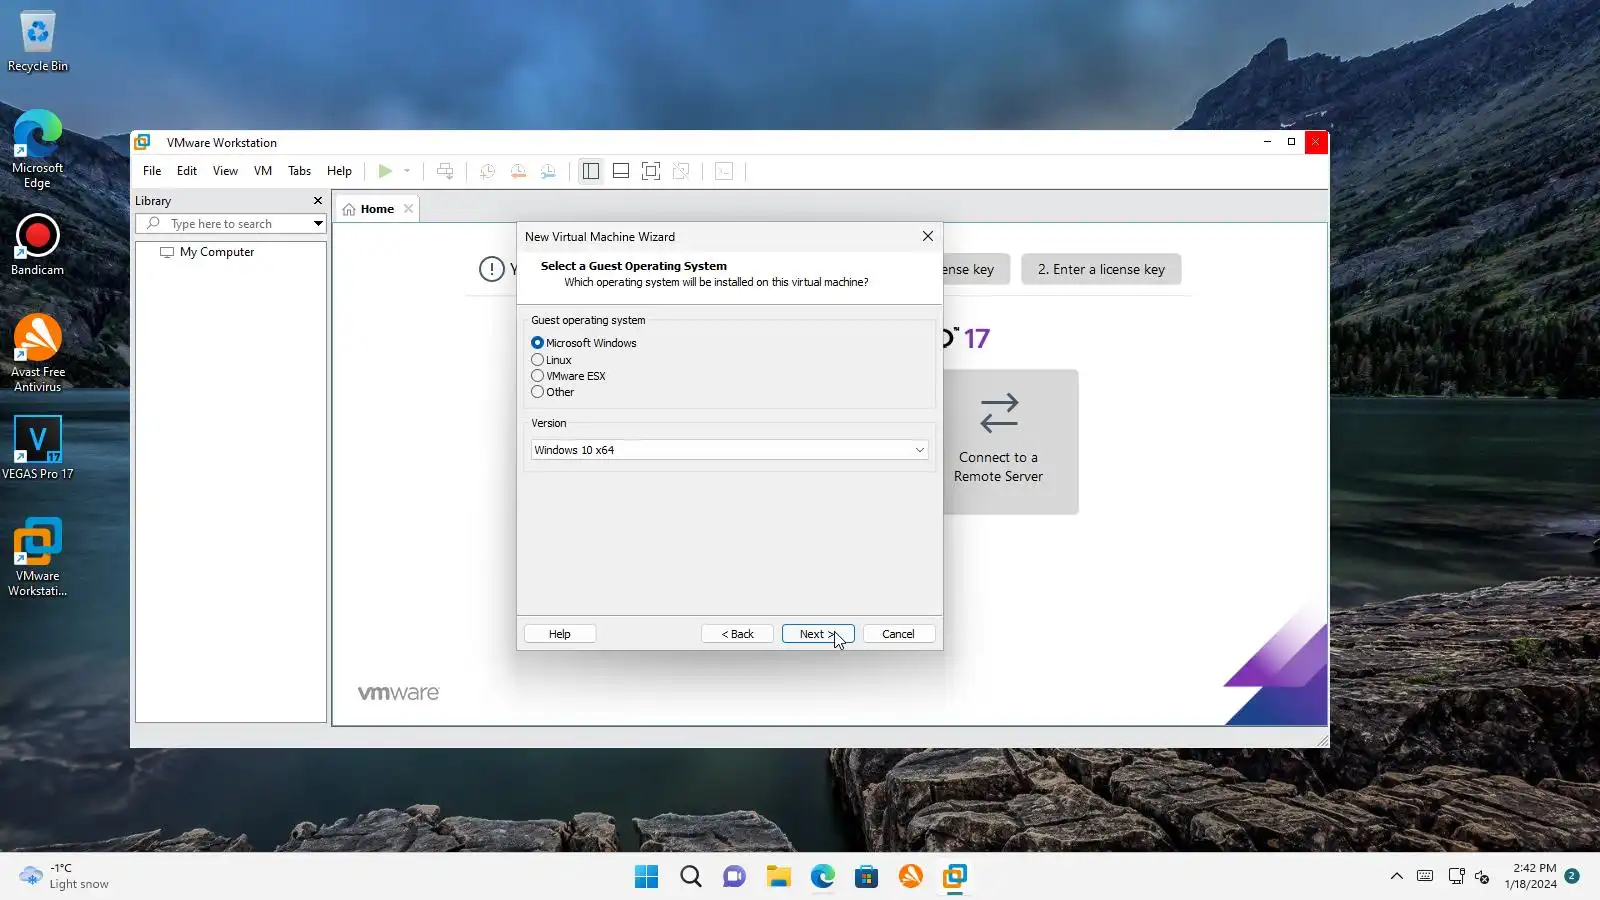Open the Library search options dropdown arrow
The width and height of the screenshot is (1600, 900).
pyautogui.click(x=318, y=224)
